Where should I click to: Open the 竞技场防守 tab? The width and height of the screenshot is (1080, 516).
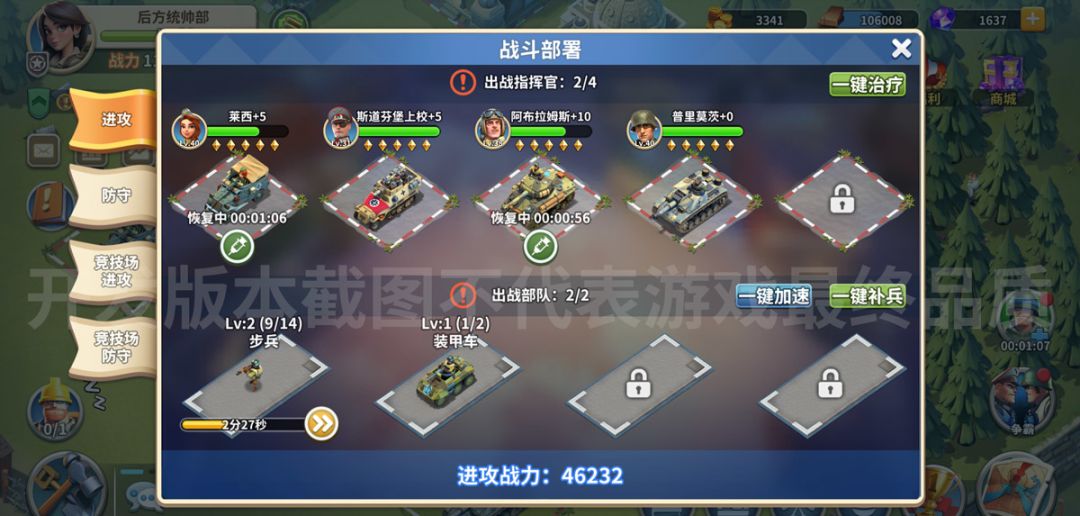pyautogui.click(x=114, y=347)
